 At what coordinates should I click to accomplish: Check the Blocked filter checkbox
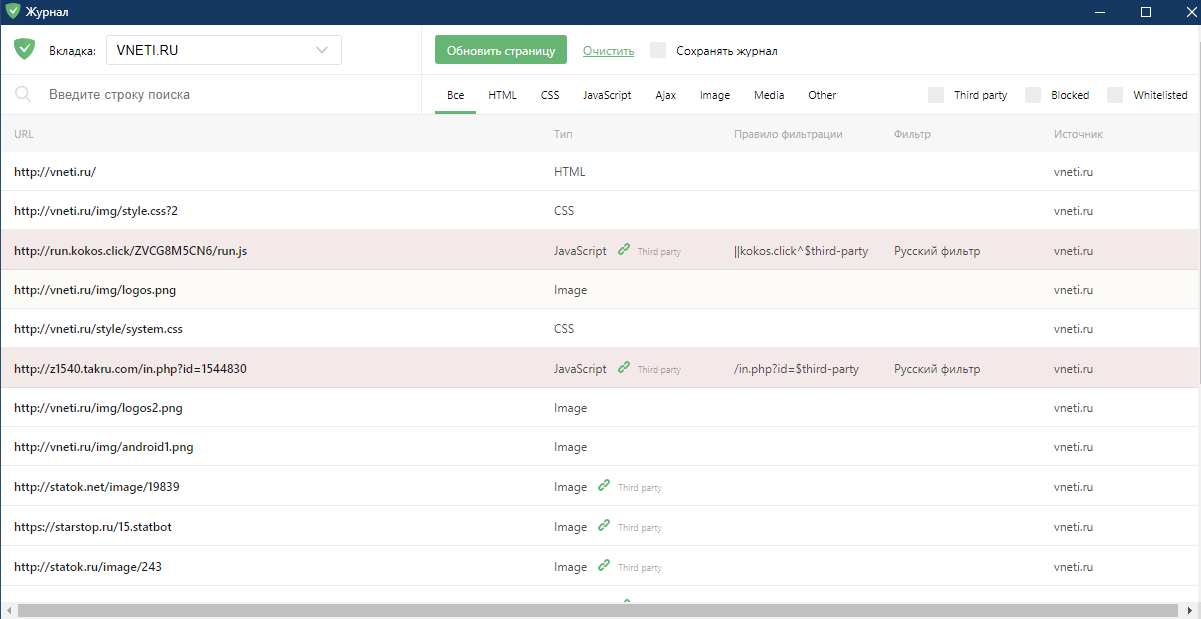click(x=1033, y=95)
